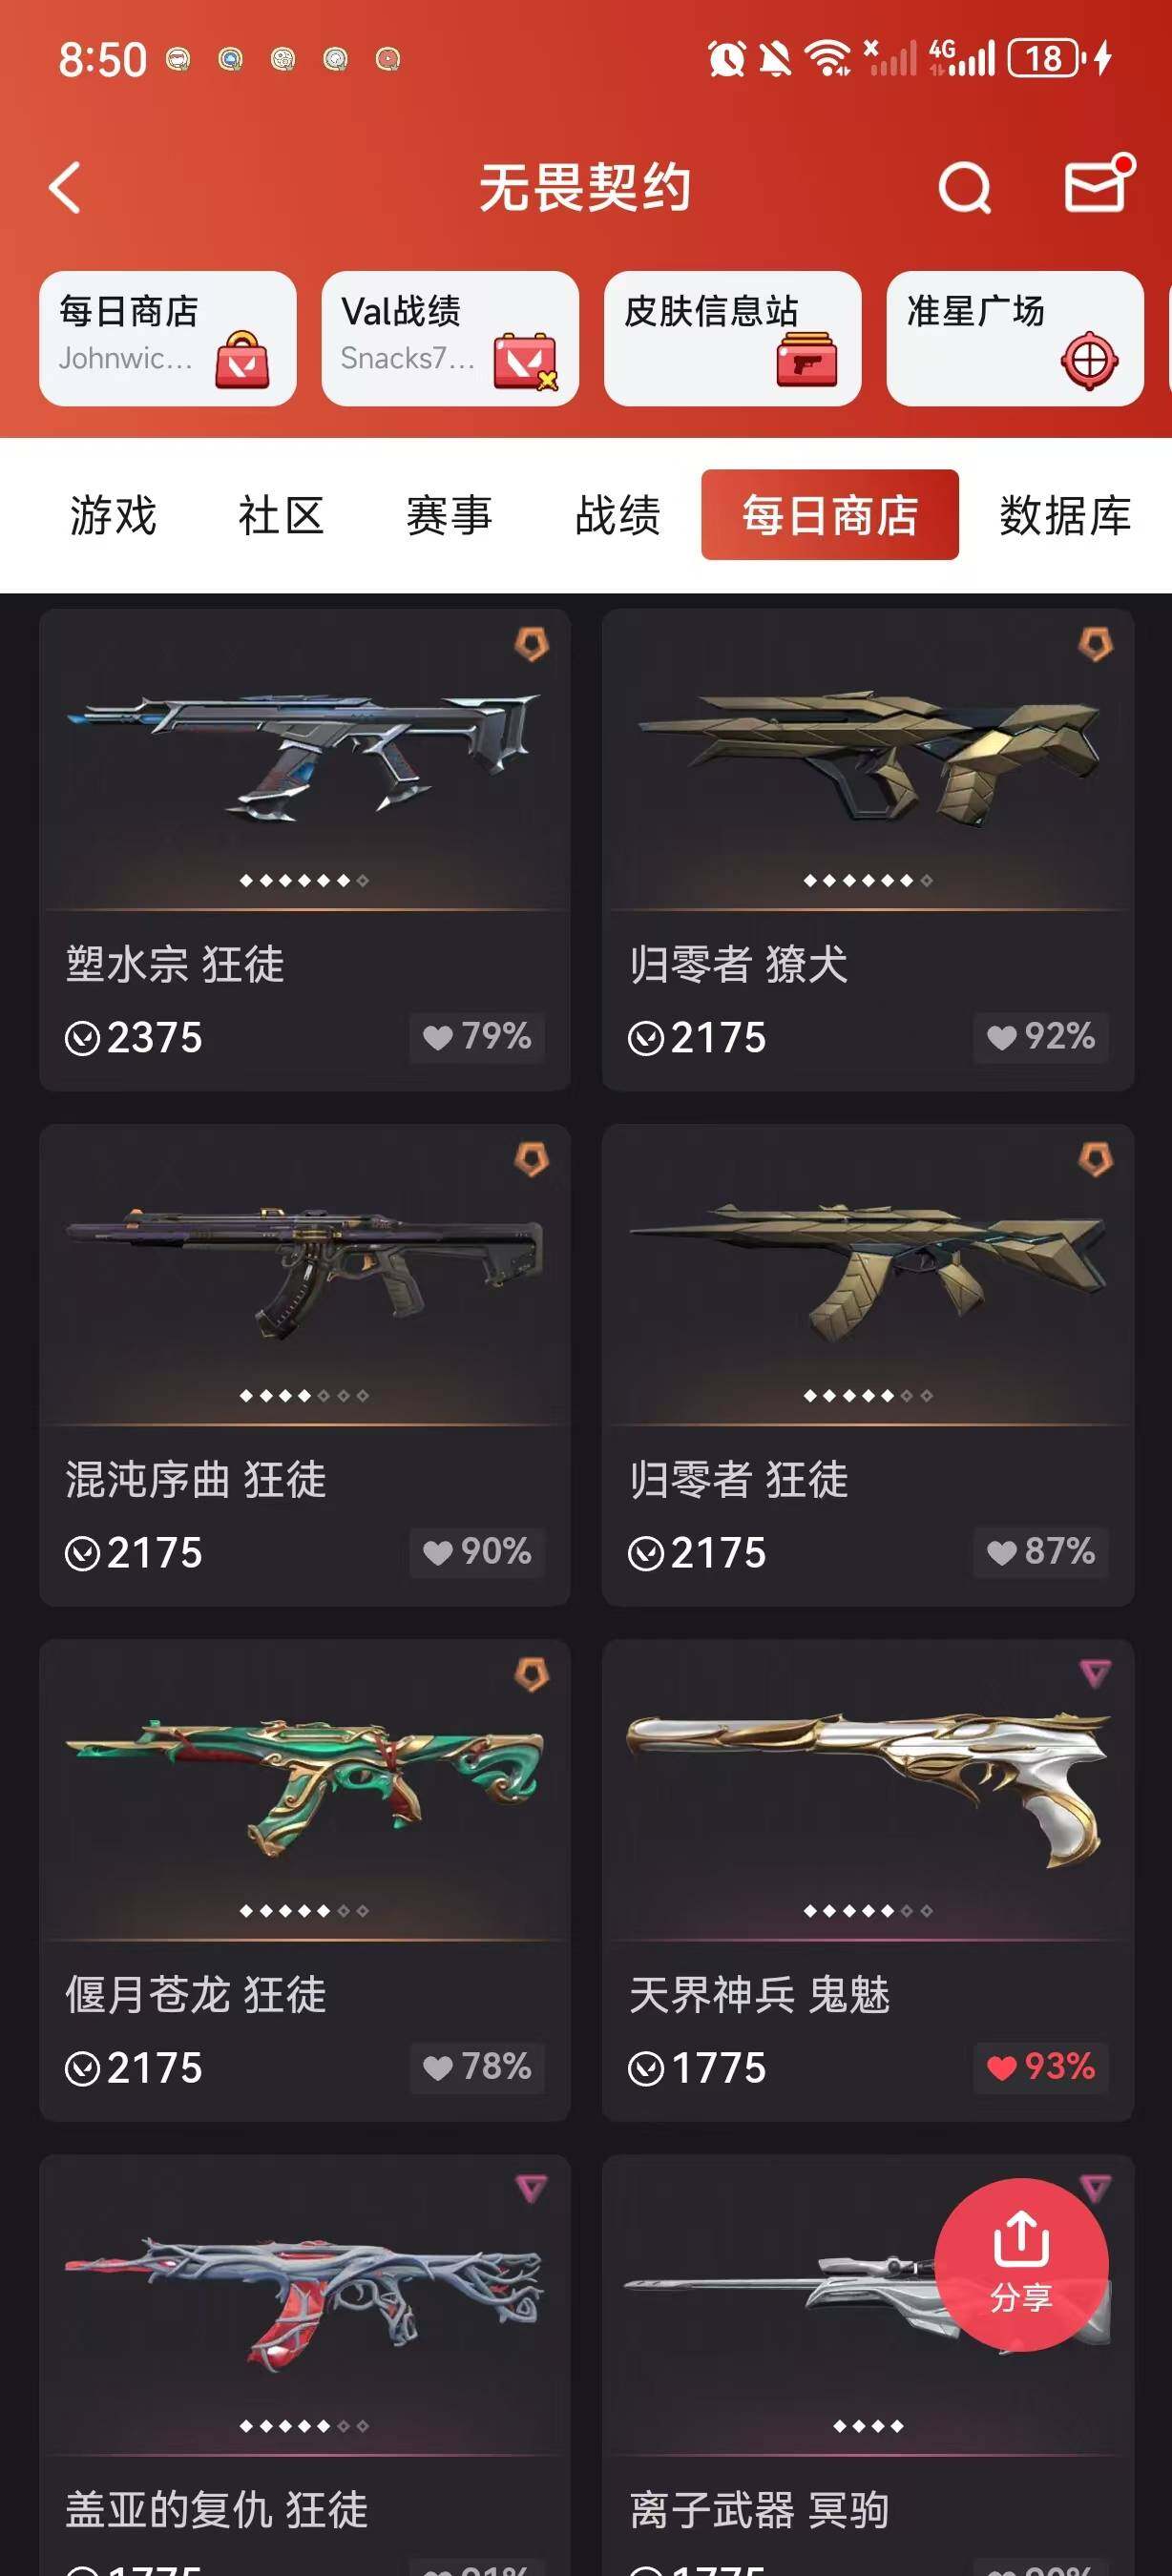1172x2576 pixels.
Task: Toggle 90% heart on 混沌序曲 狂徒
Action: [477, 1552]
